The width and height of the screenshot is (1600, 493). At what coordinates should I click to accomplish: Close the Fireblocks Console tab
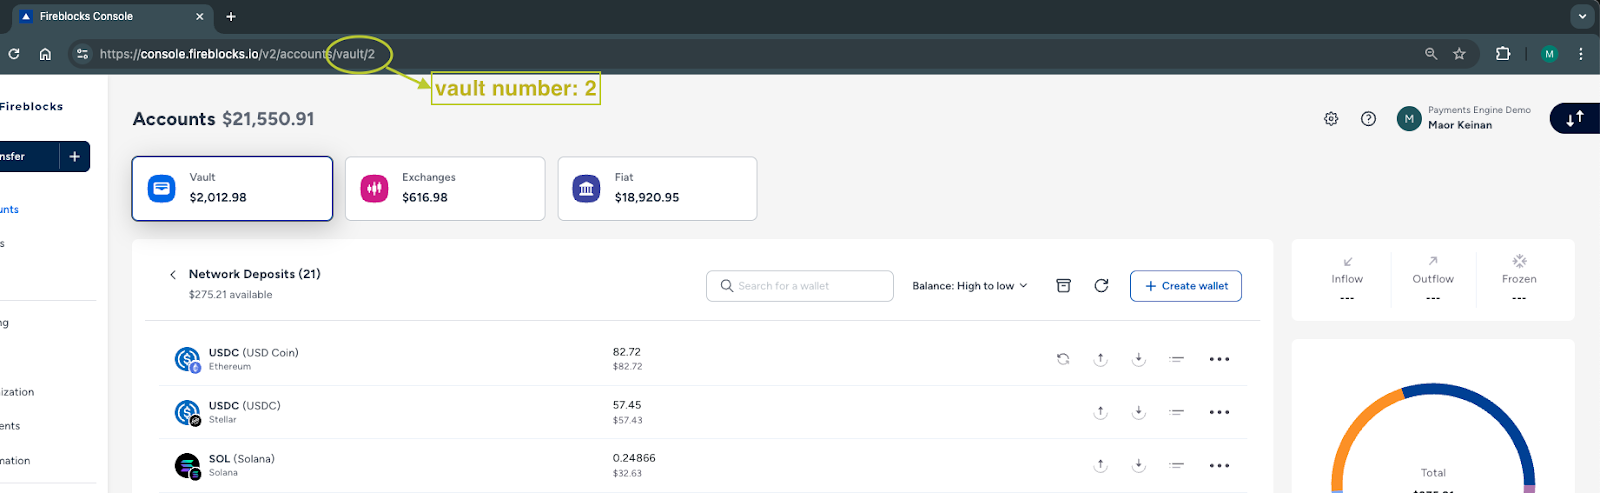pos(199,16)
